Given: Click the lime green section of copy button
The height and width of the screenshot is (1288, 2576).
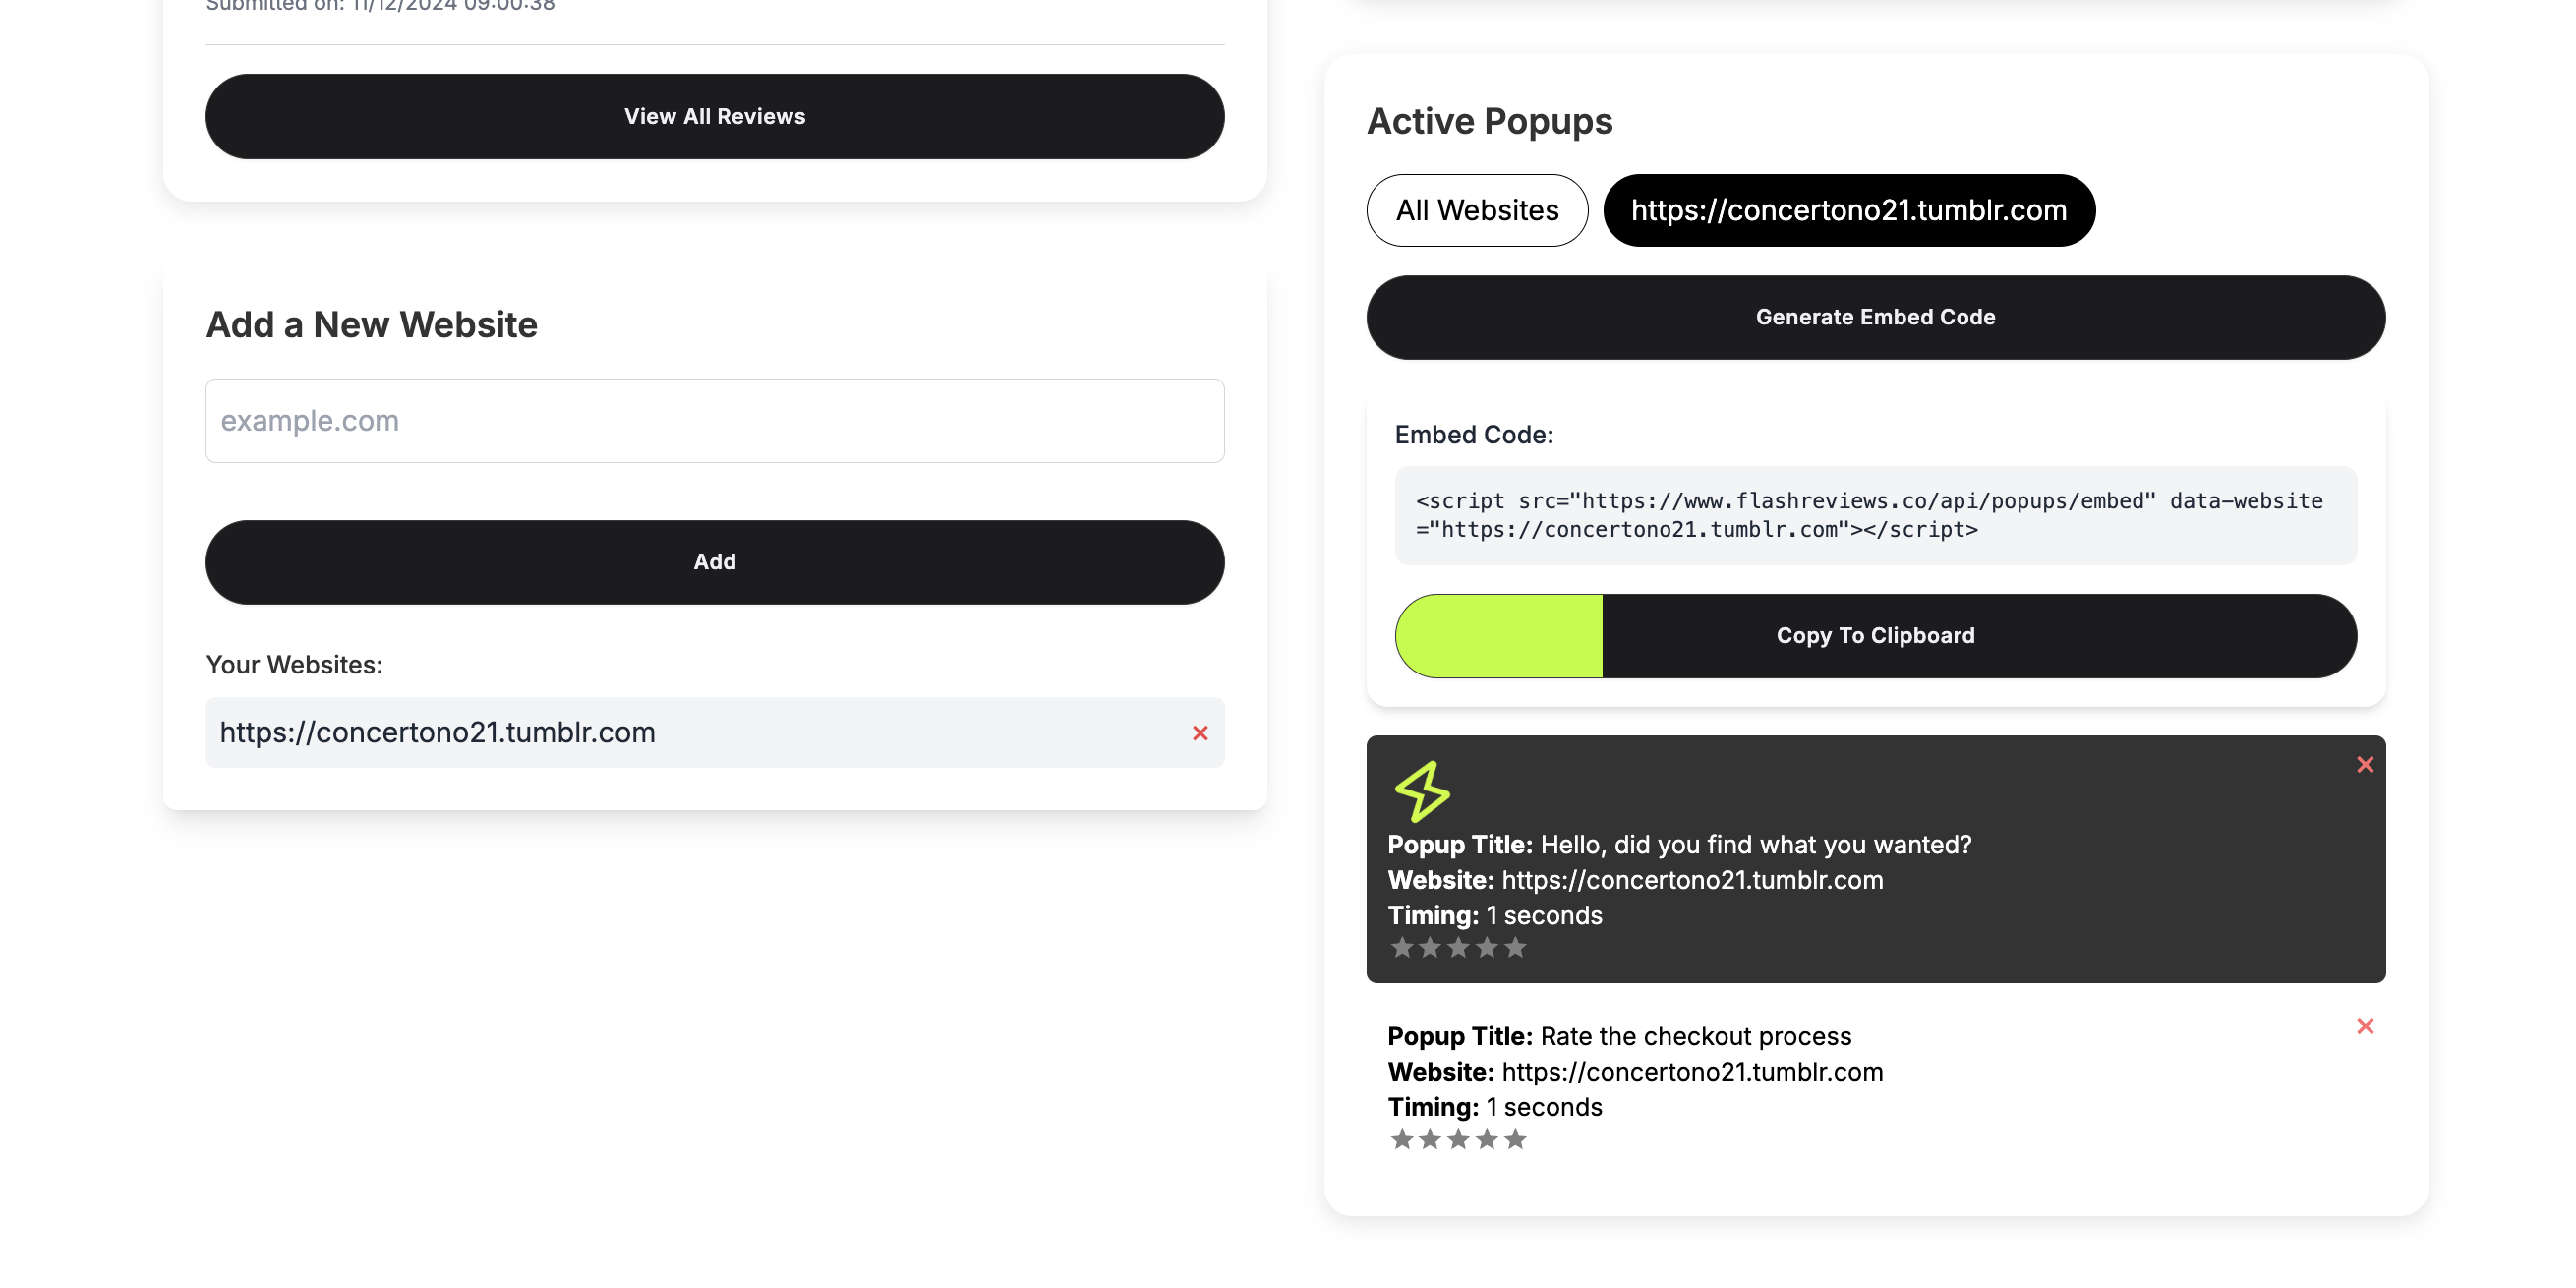Looking at the screenshot, I should 1499,636.
